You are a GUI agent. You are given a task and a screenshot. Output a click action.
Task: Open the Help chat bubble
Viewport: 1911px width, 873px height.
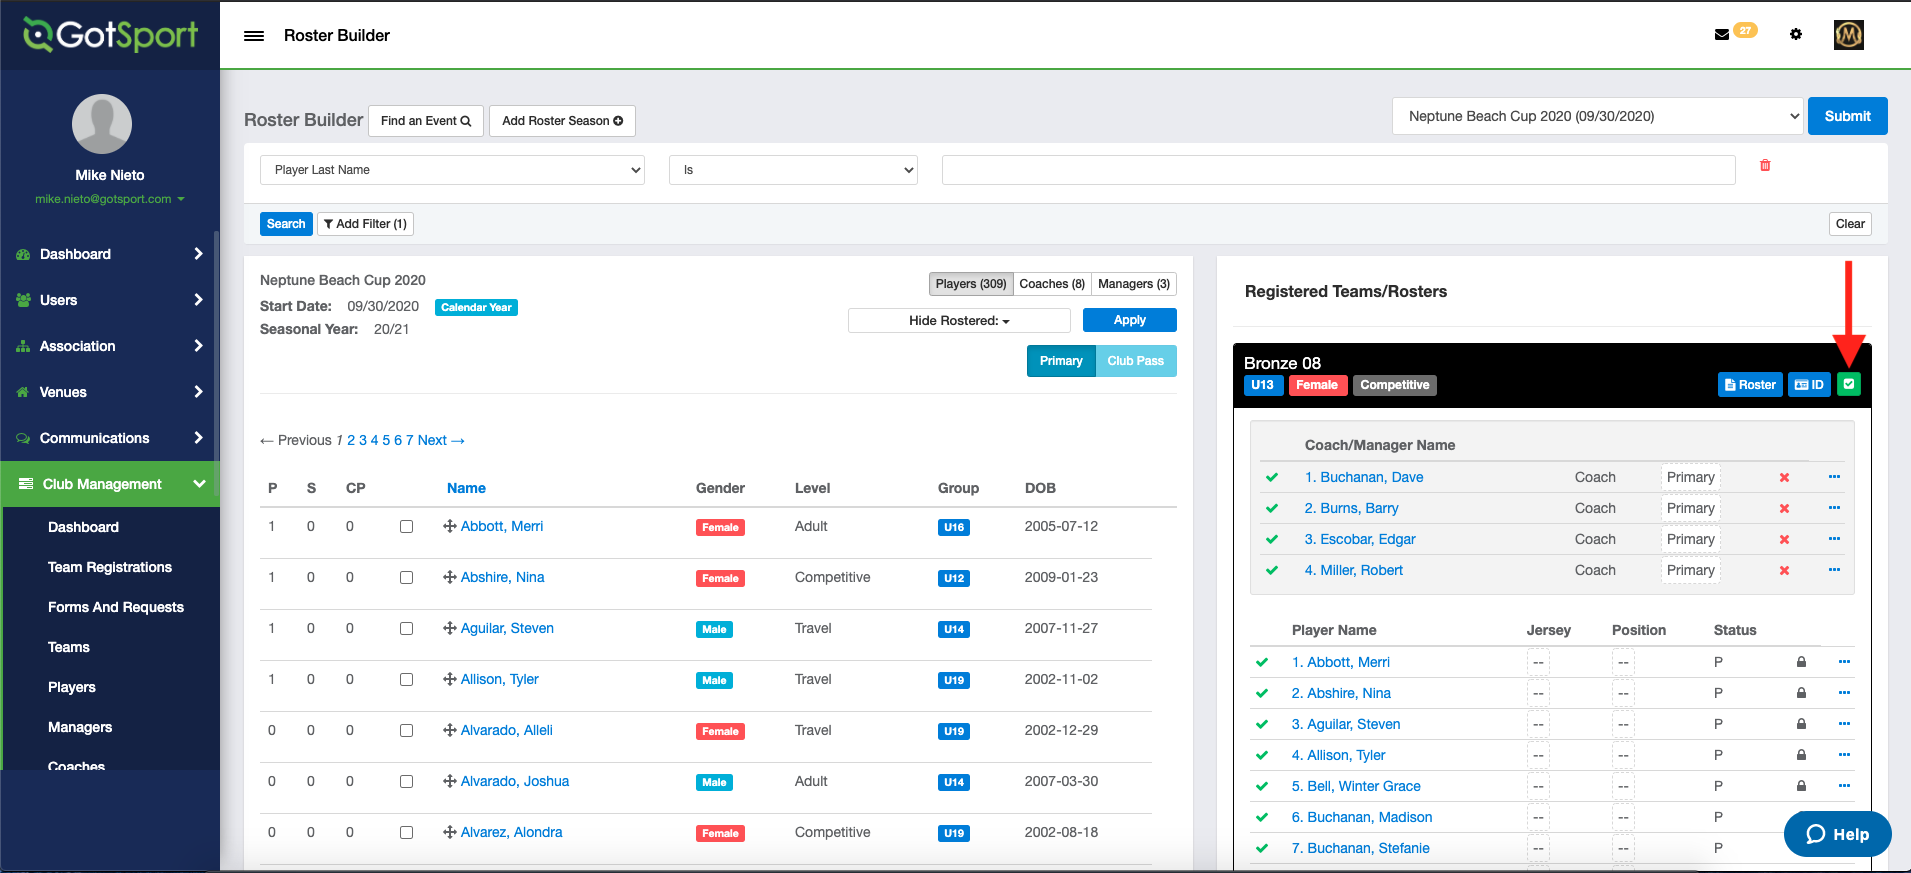tap(1837, 834)
